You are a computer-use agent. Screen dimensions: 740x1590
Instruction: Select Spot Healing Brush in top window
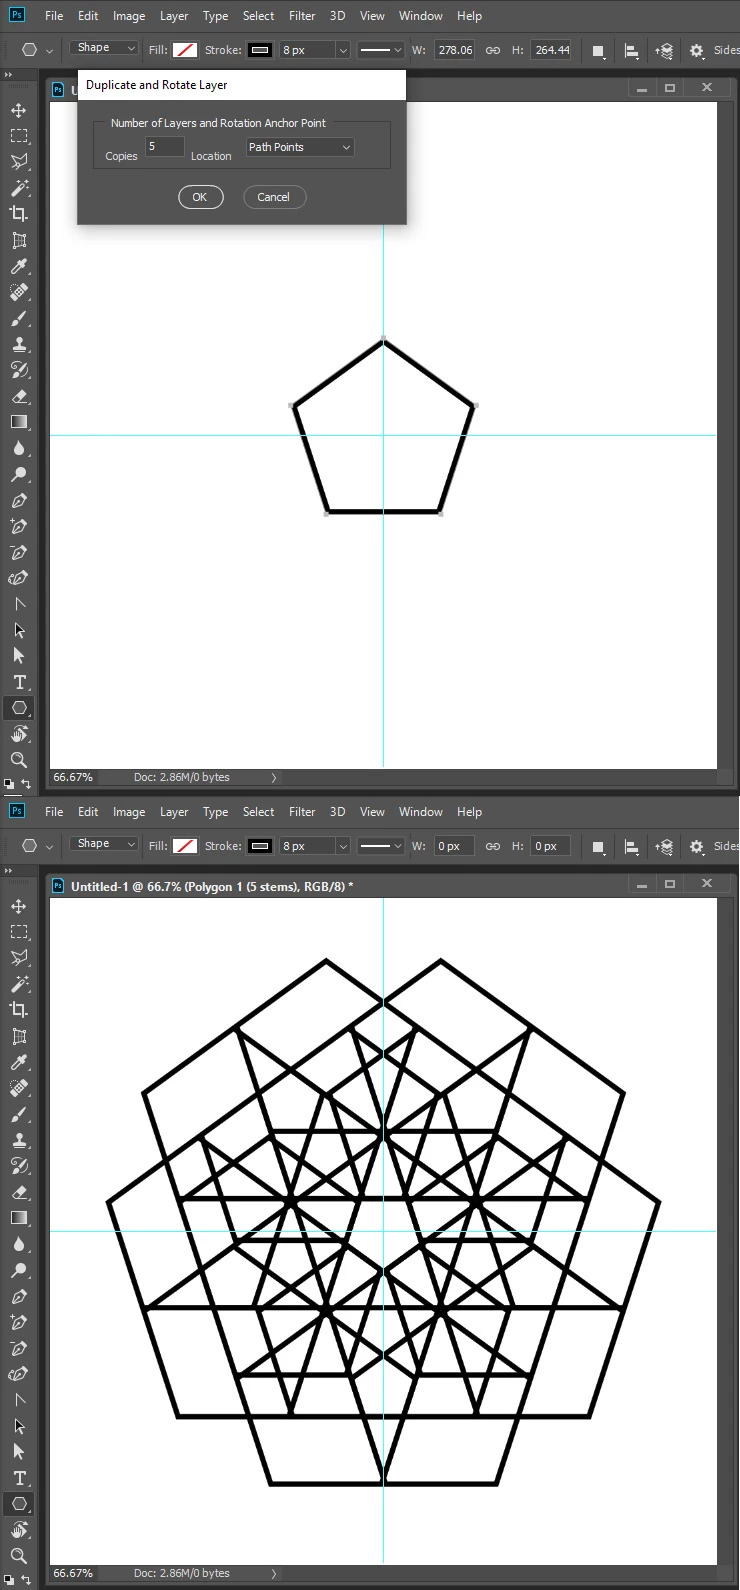click(x=19, y=292)
